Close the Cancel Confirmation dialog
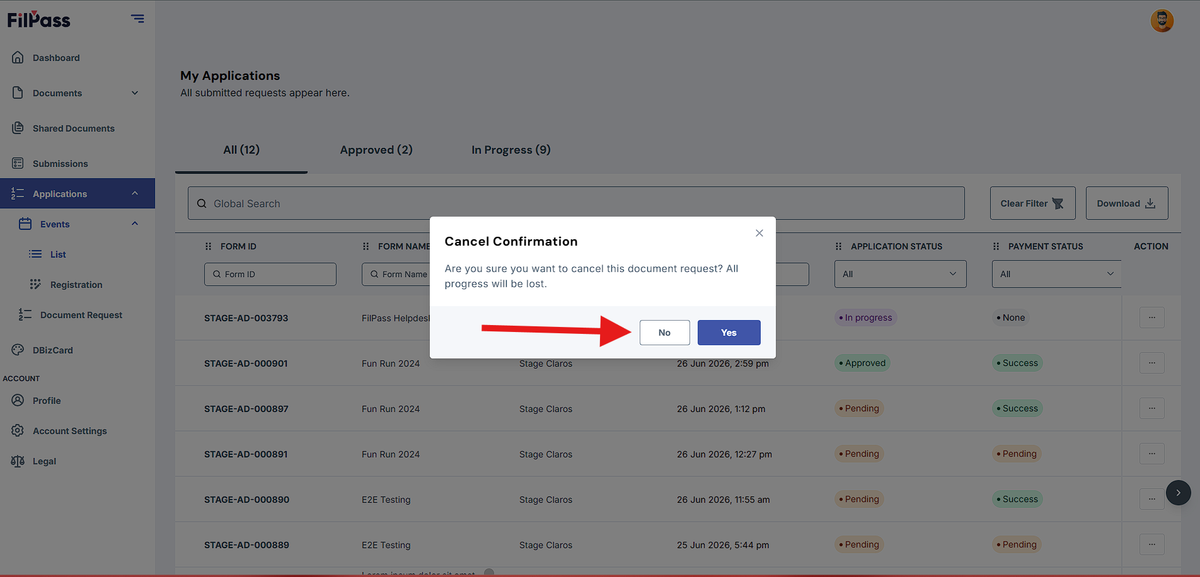1200x577 pixels. click(759, 233)
